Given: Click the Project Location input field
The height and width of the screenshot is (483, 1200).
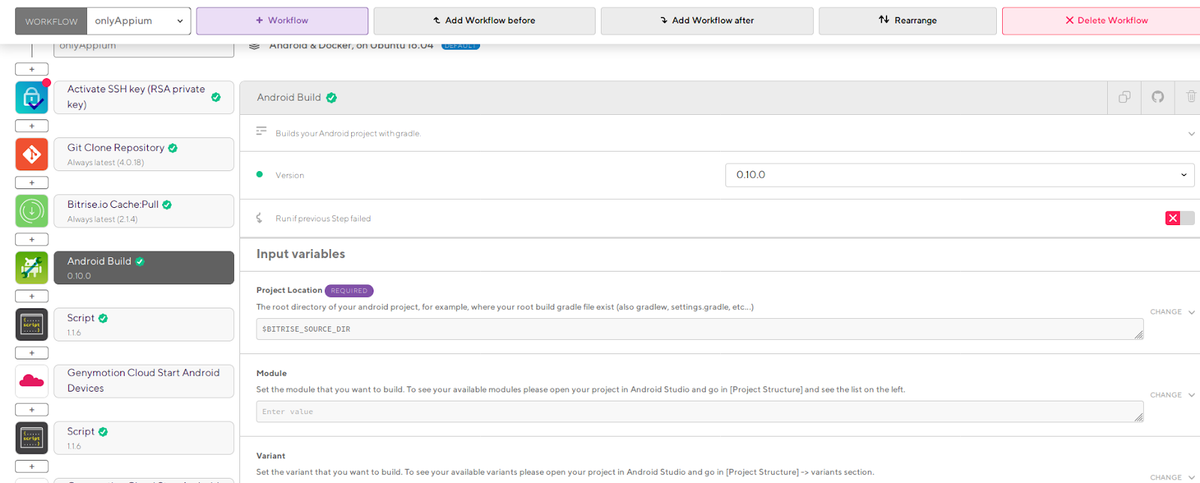Looking at the screenshot, I should 699,329.
